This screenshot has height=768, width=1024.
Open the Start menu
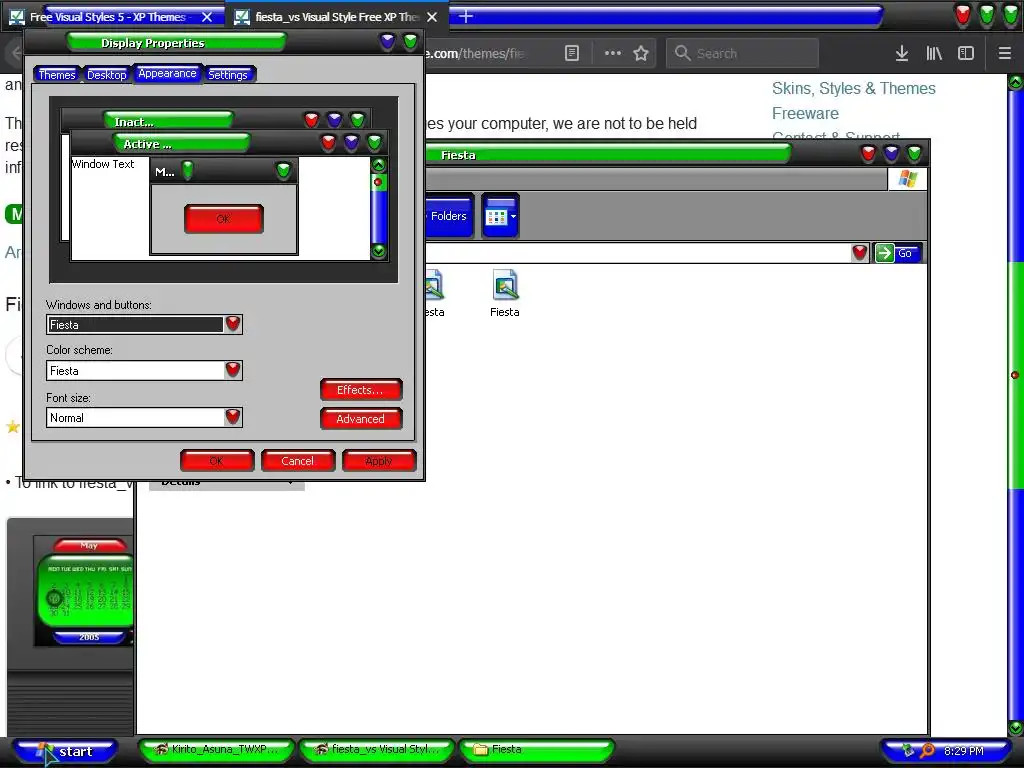click(x=66, y=751)
